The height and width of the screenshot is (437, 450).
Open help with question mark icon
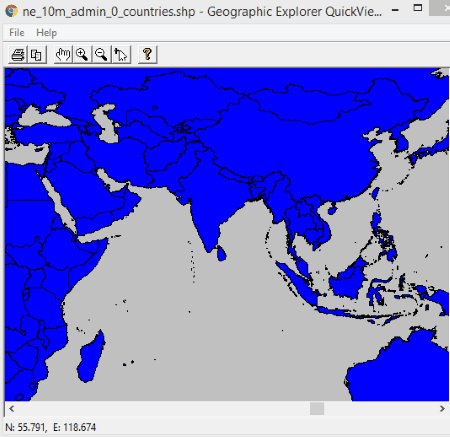[x=147, y=54]
